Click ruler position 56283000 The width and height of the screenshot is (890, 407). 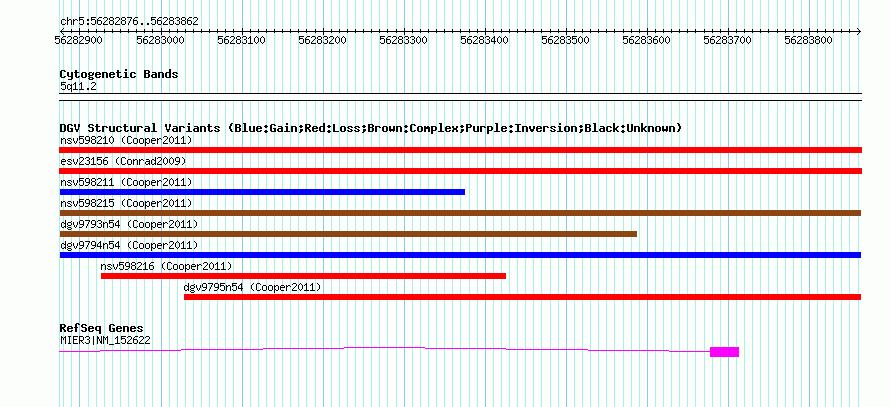click(161, 40)
